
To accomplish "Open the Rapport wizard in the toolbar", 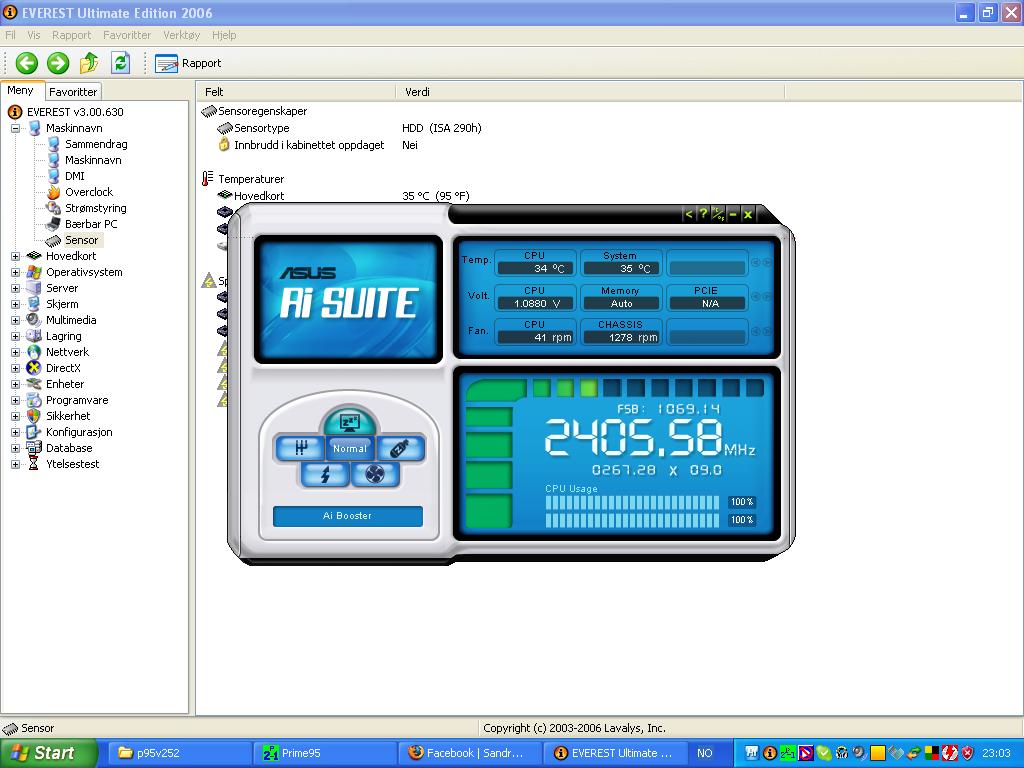I will click(x=188, y=63).
